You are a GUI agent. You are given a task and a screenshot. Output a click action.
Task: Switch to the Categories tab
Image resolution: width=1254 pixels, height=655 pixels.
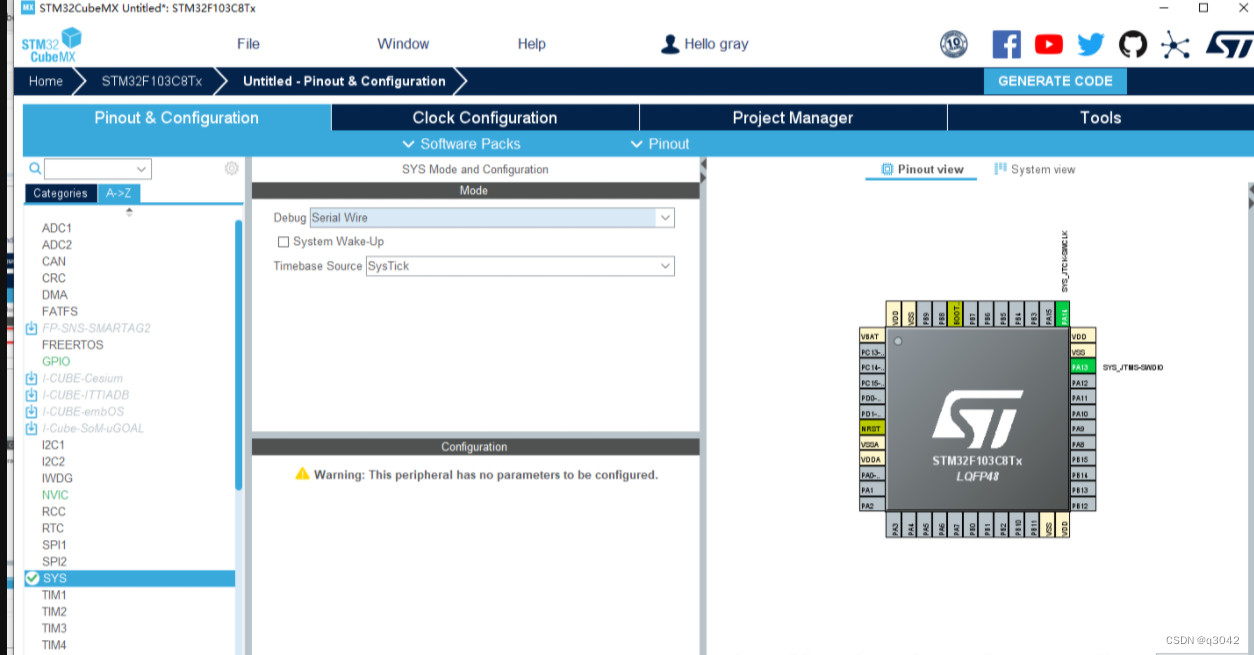pyautogui.click(x=60, y=194)
